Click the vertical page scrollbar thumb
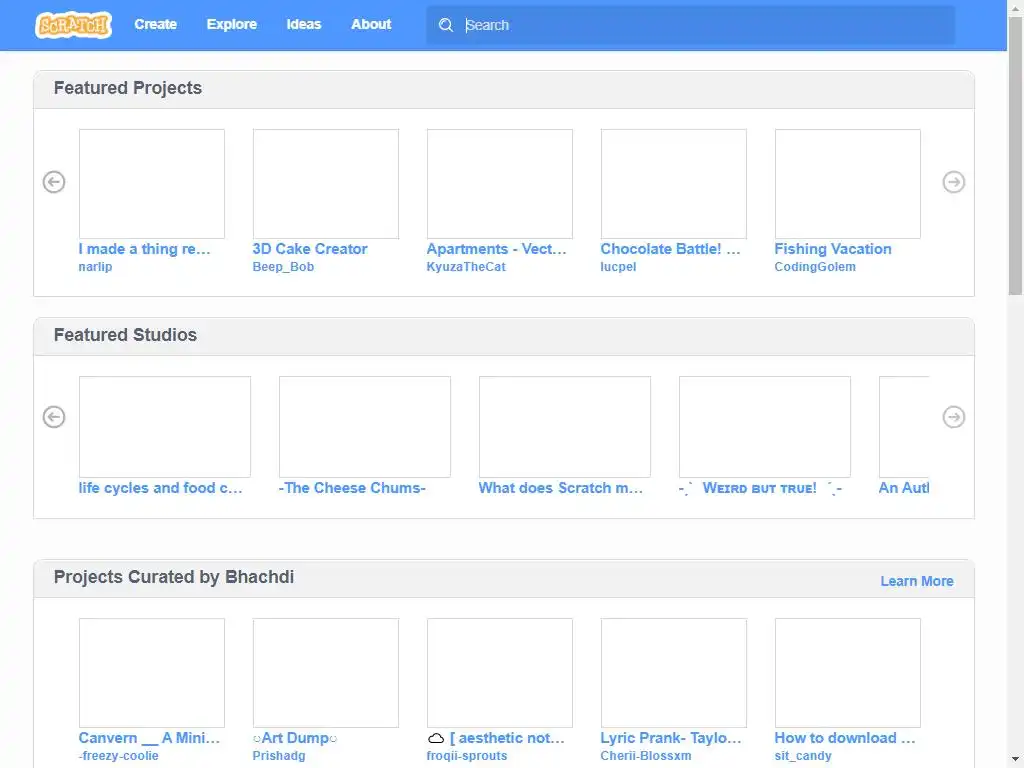The height and width of the screenshot is (768, 1024). pyautogui.click(x=1016, y=154)
